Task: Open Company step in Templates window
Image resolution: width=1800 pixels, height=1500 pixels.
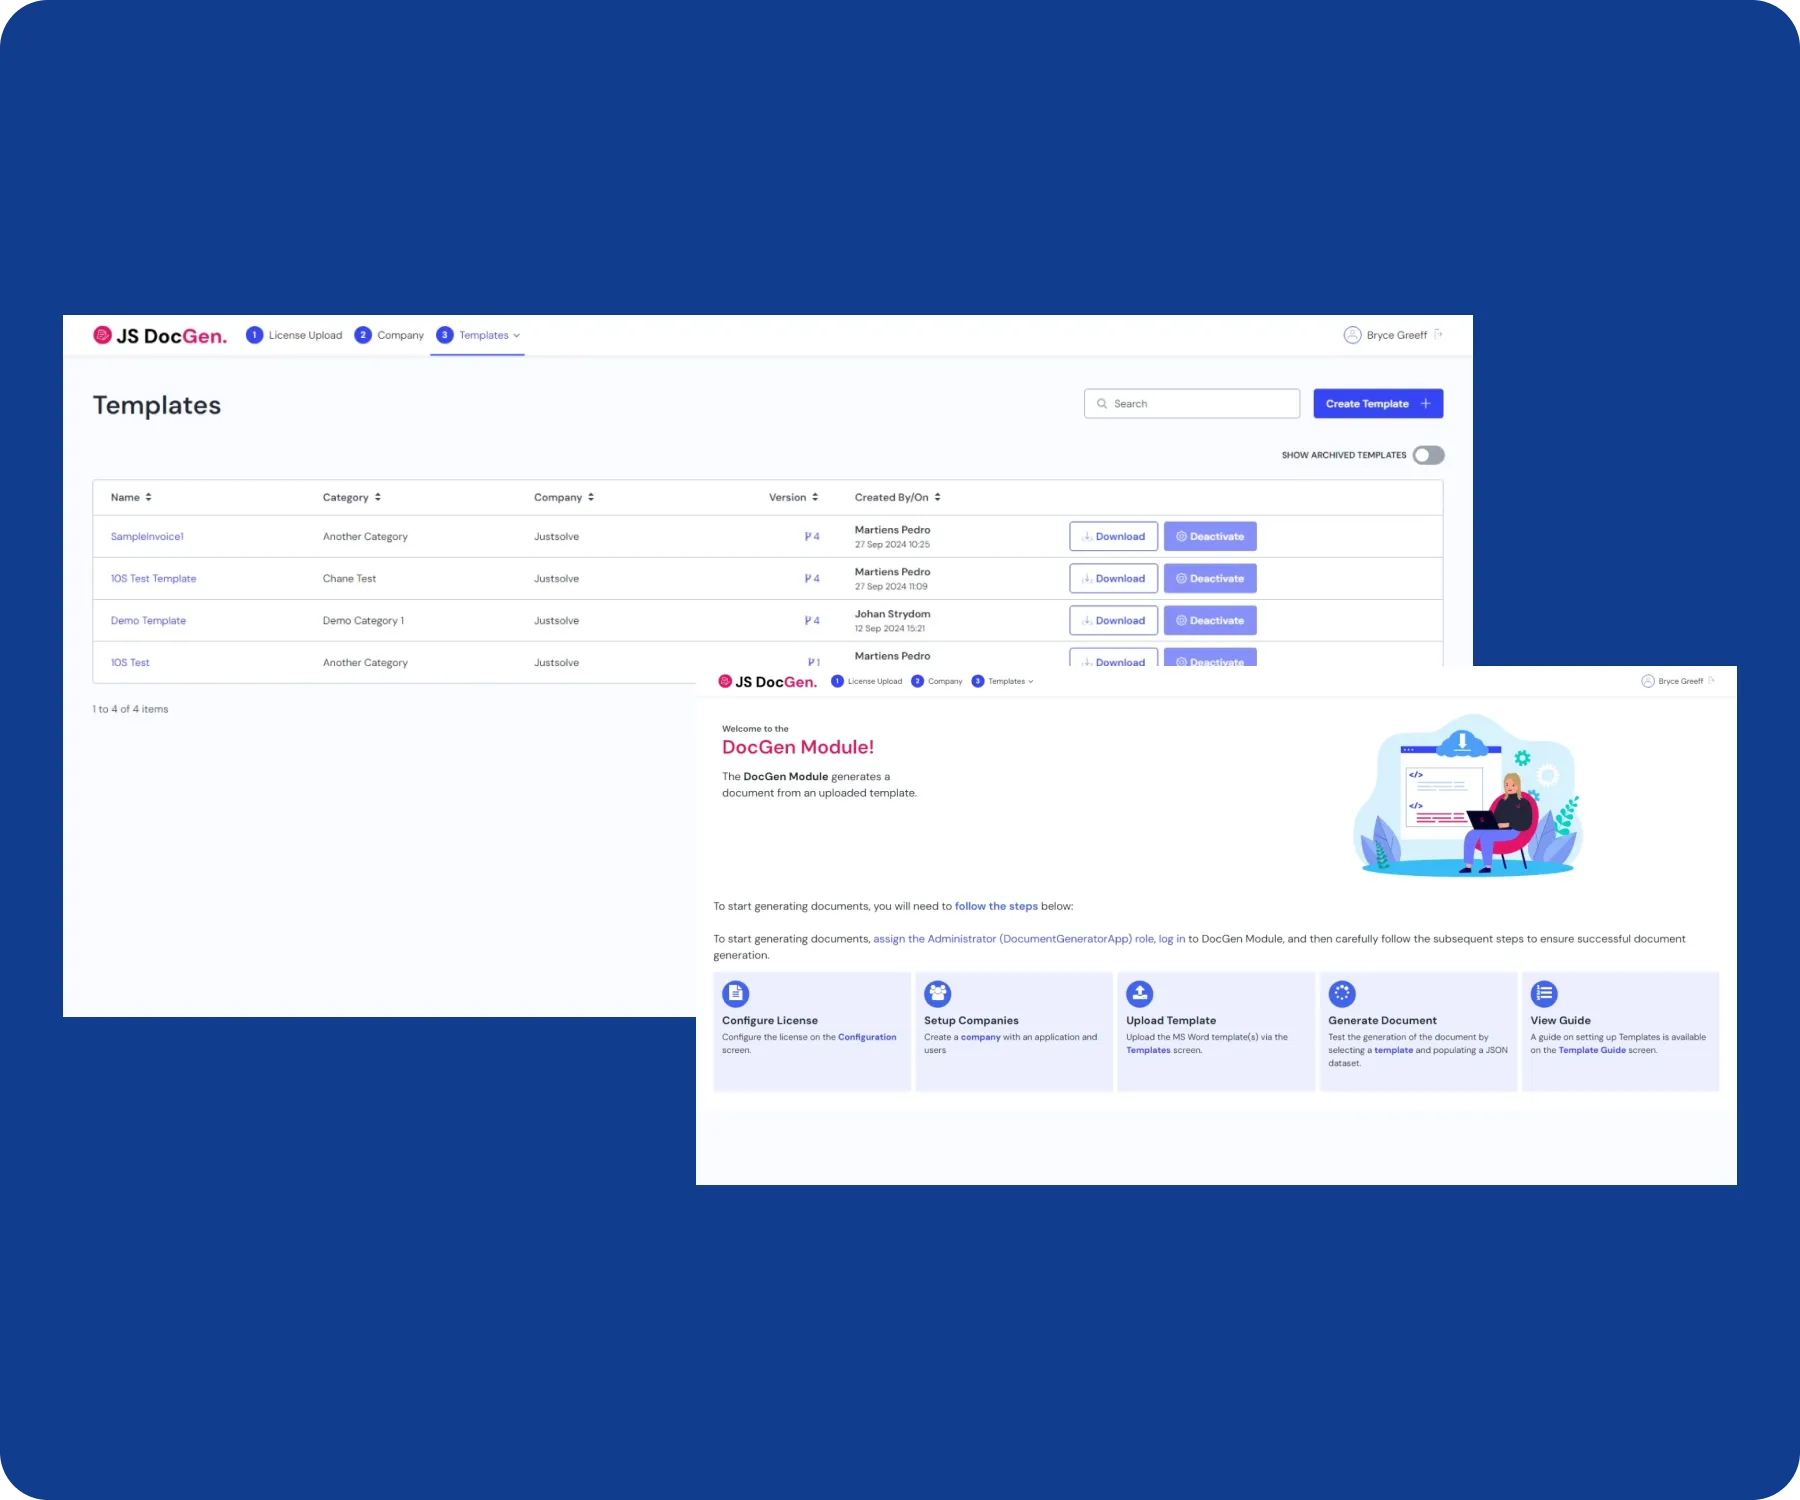Action: pyautogui.click(x=389, y=335)
